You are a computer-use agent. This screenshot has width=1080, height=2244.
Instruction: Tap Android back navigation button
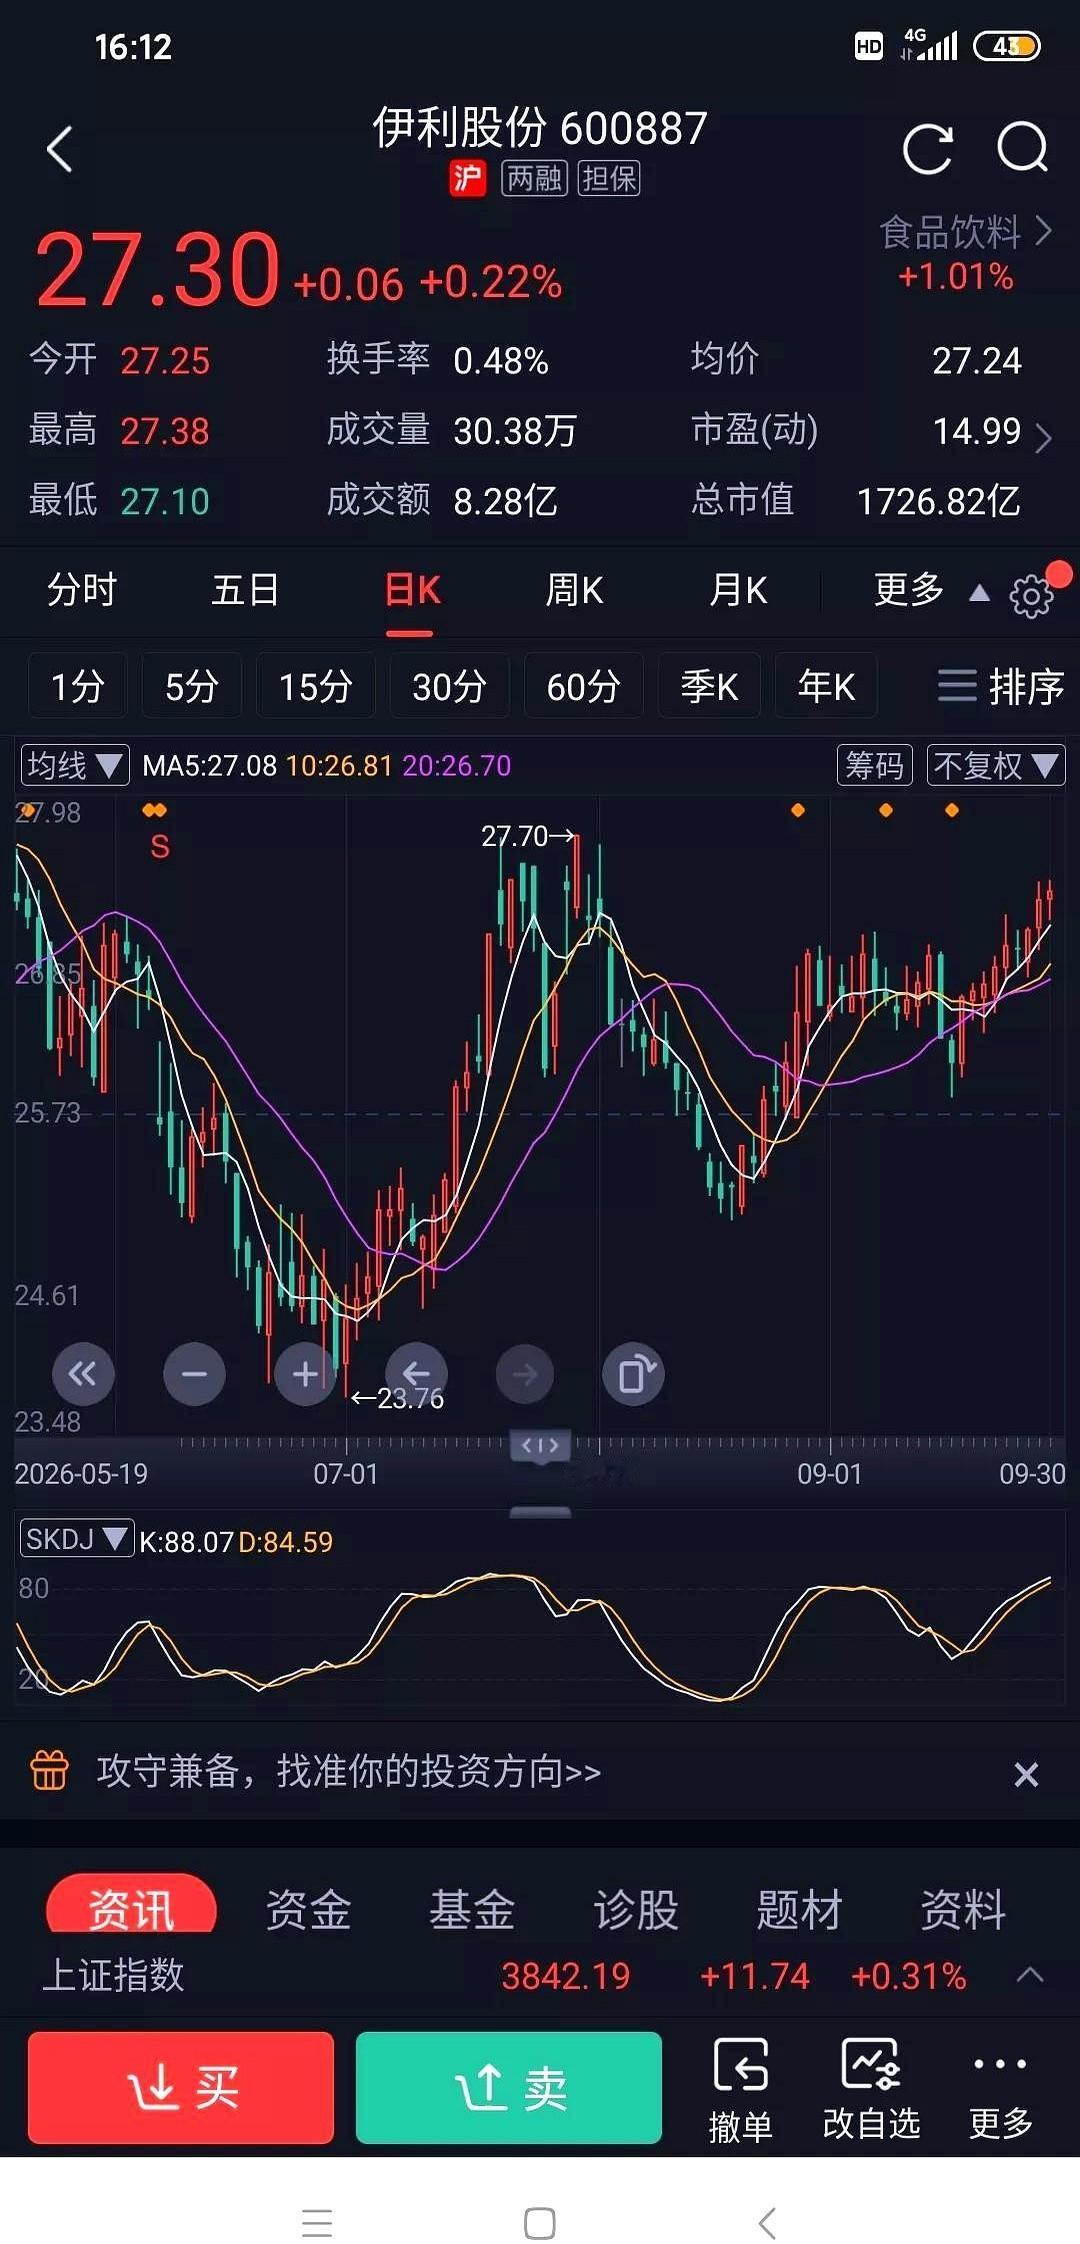[x=767, y=2223]
